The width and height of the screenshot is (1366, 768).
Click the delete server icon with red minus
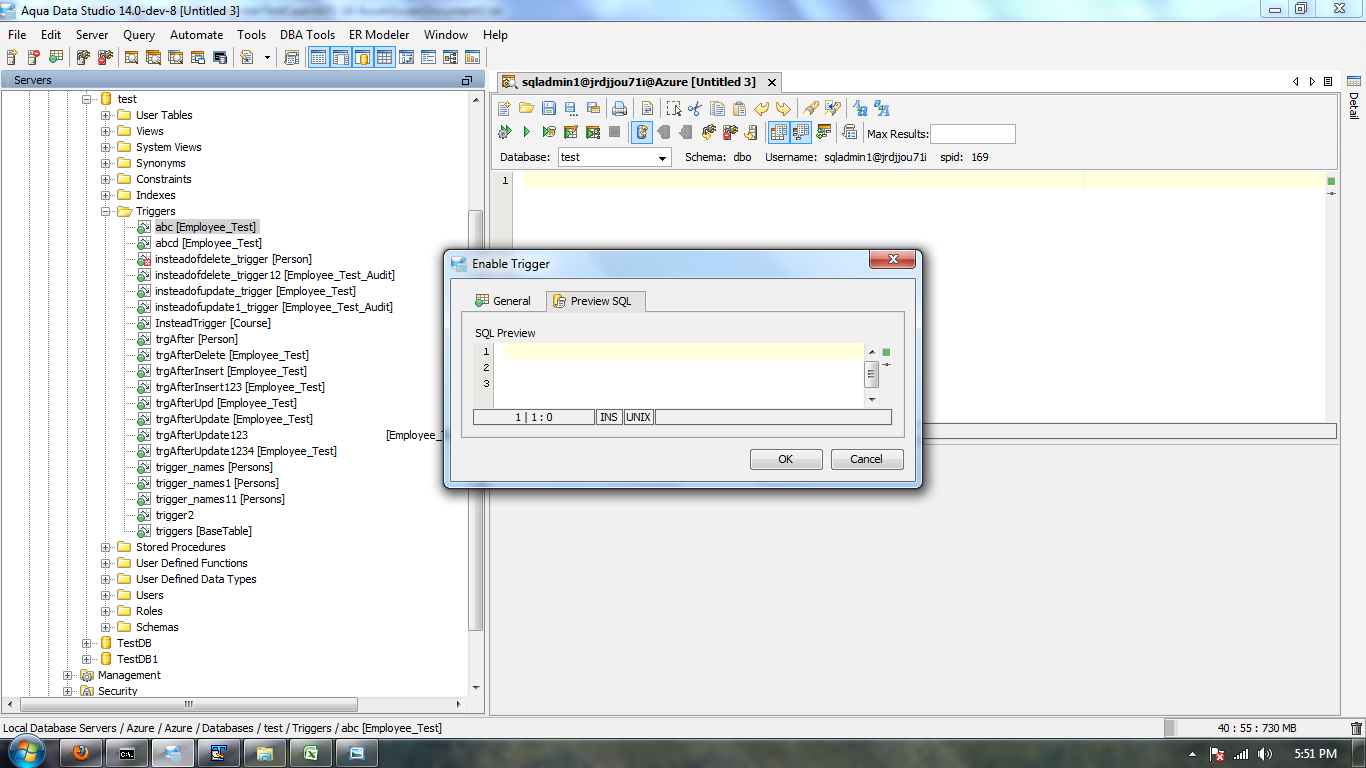tap(34, 57)
